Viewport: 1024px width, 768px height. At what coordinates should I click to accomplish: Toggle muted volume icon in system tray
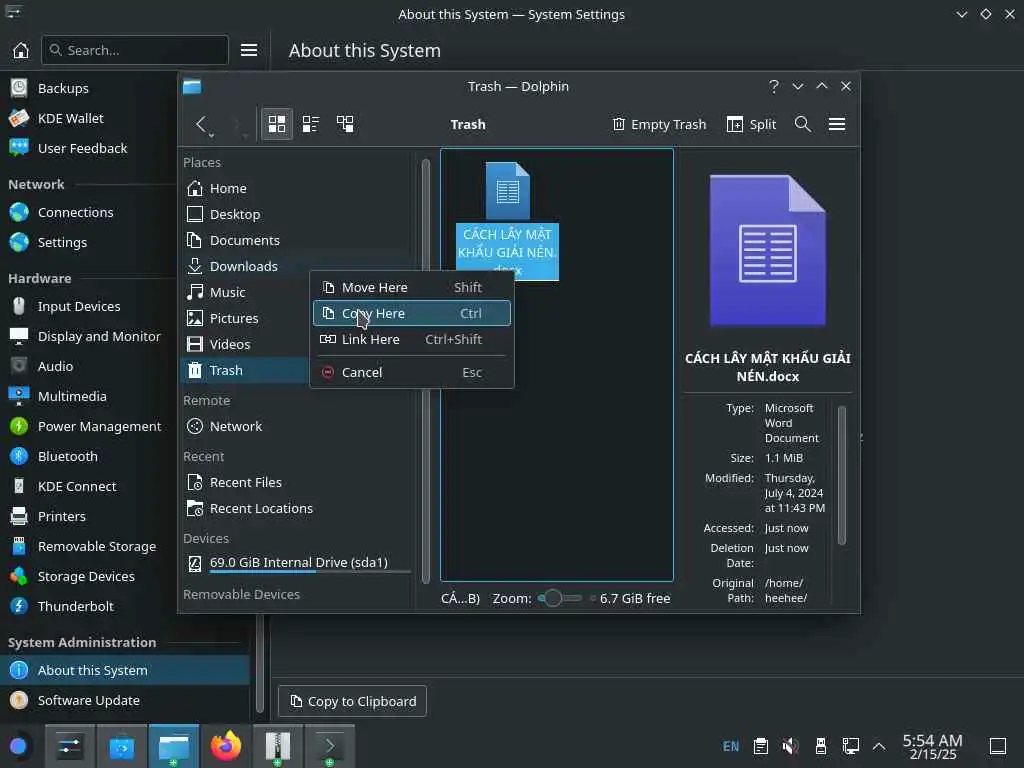[790, 746]
